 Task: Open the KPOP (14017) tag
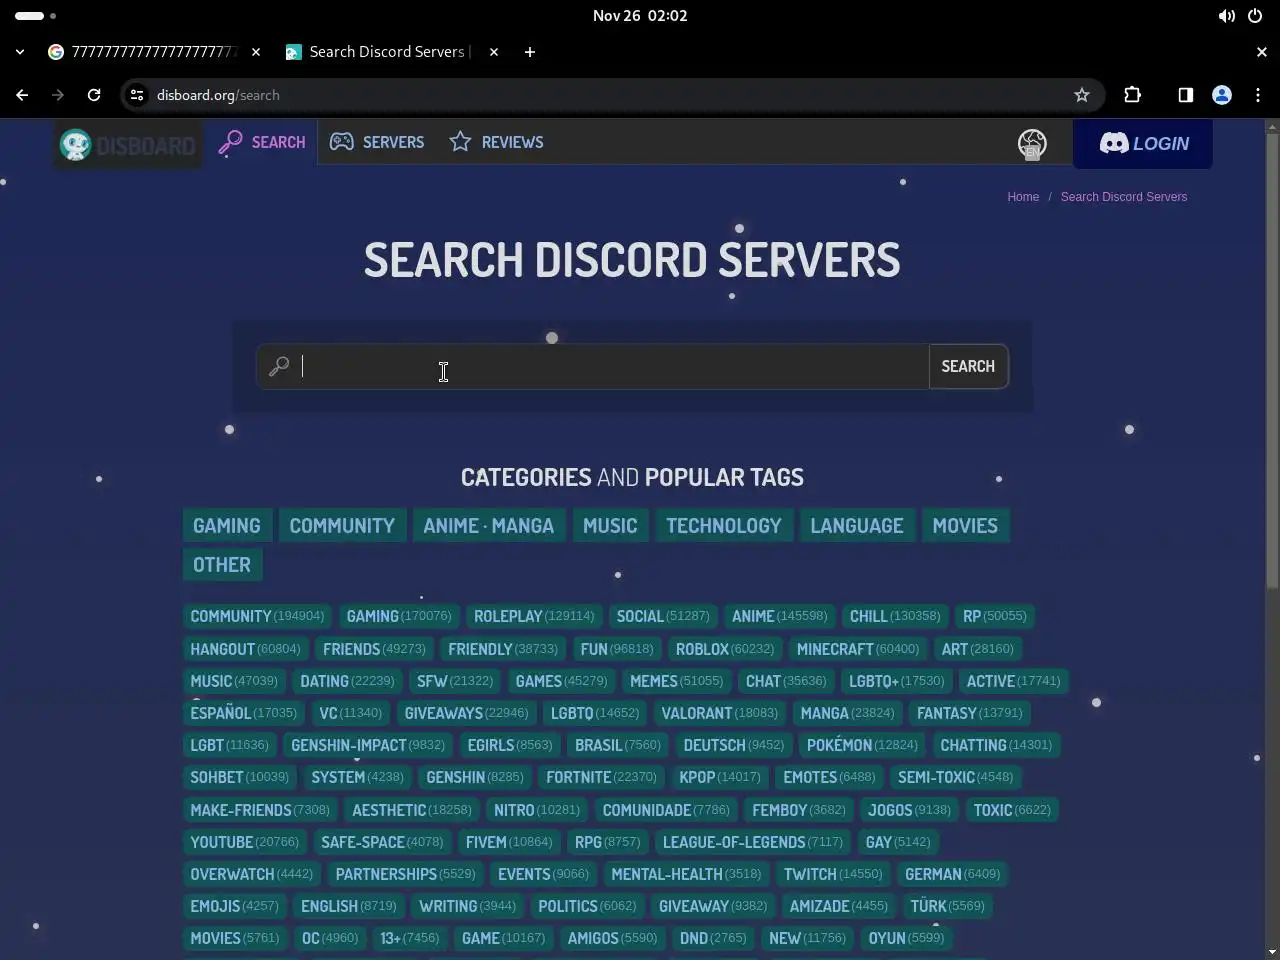tap(720, 777)
